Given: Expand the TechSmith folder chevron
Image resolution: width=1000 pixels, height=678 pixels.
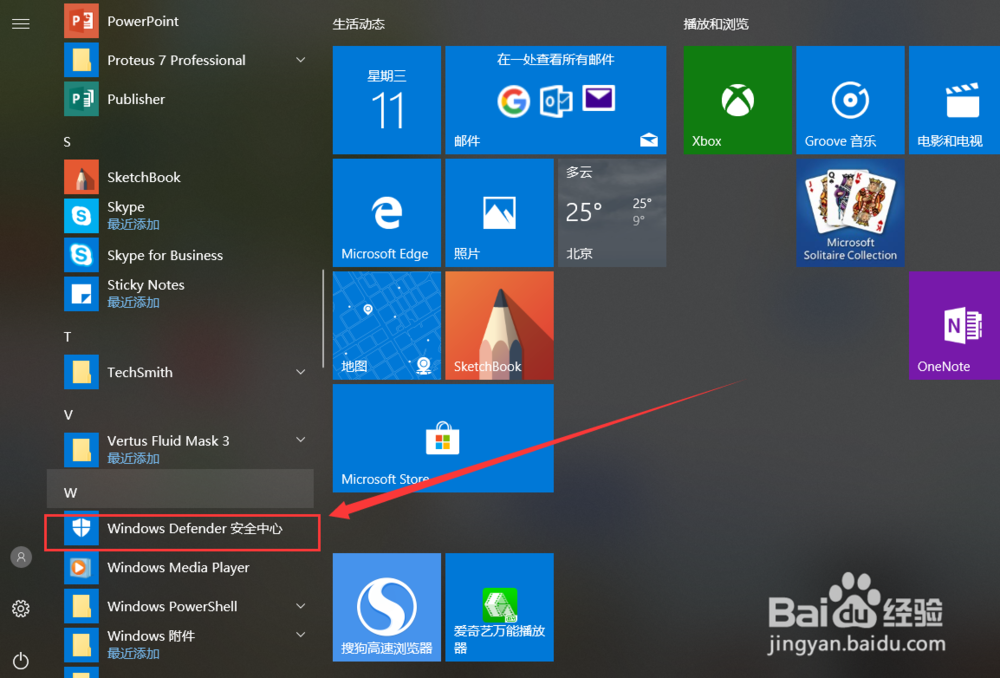Looking at the screenshot, I should coord(300,372).
